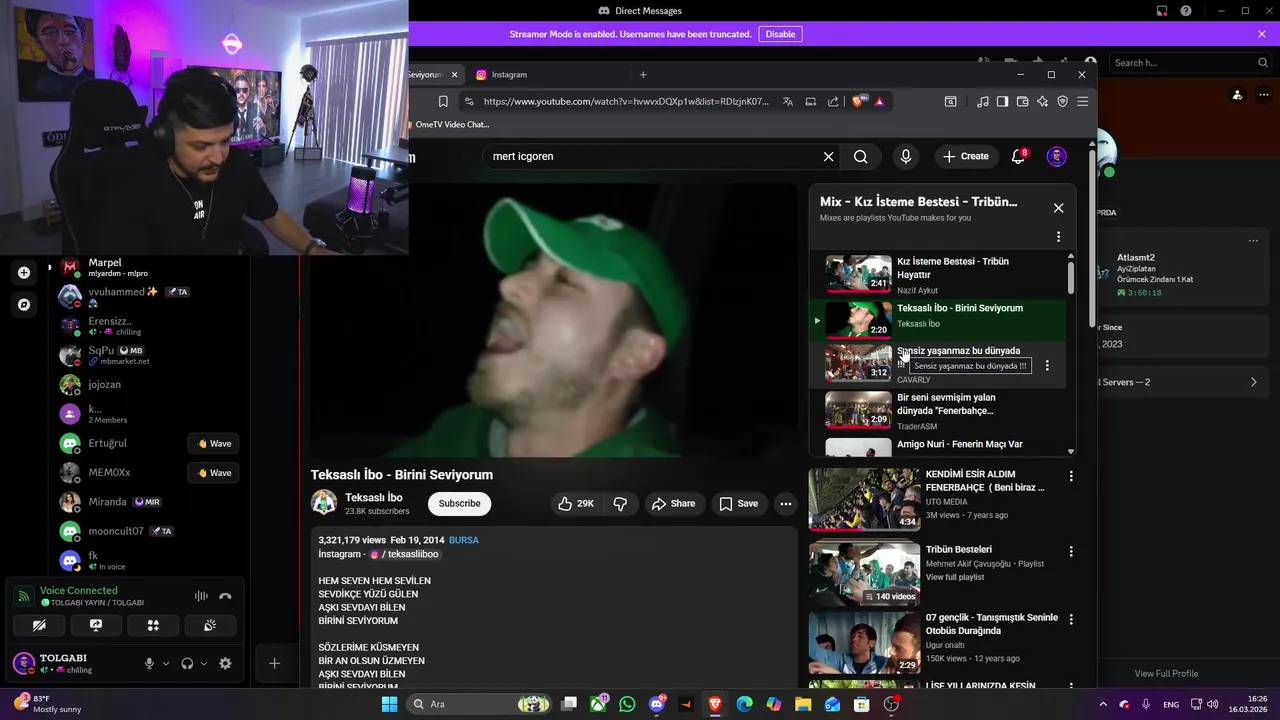Mute Discord microphone

149,663
